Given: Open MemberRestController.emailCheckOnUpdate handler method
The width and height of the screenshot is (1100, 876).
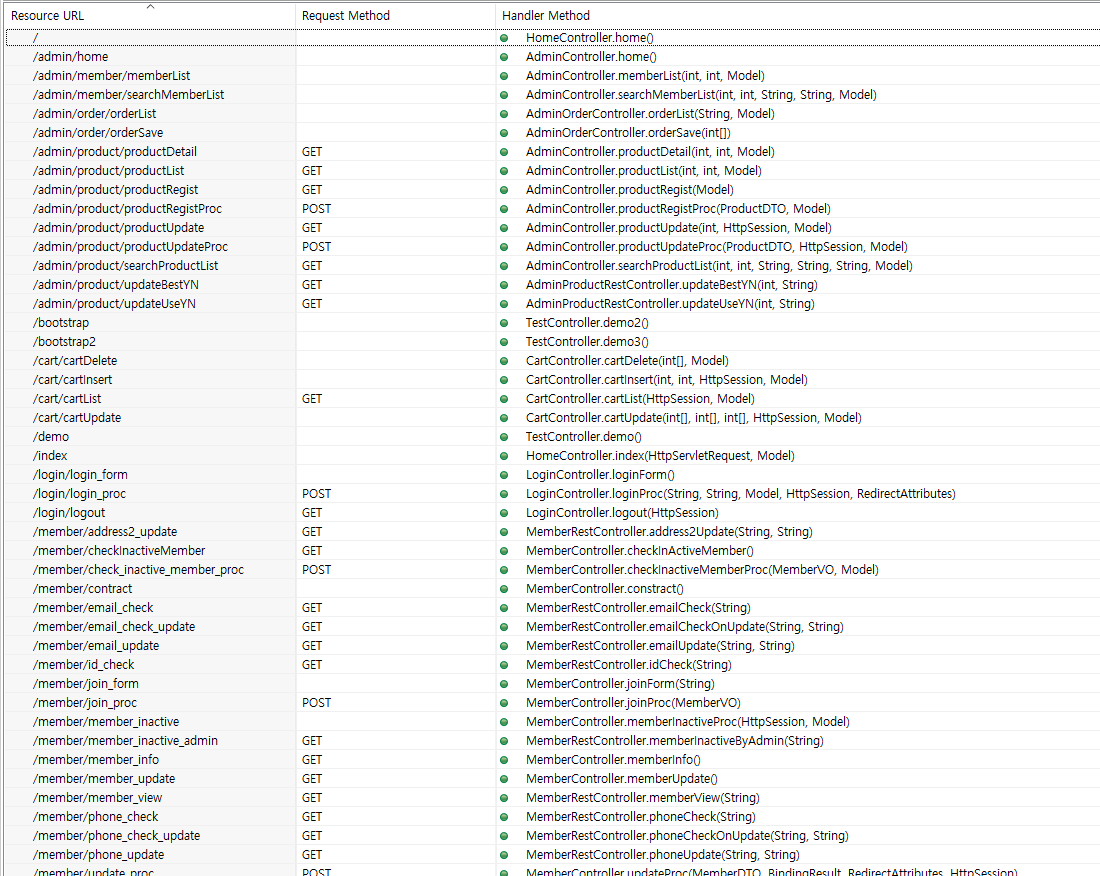Looking at the screenshot, I should click(x=685, y=626).
